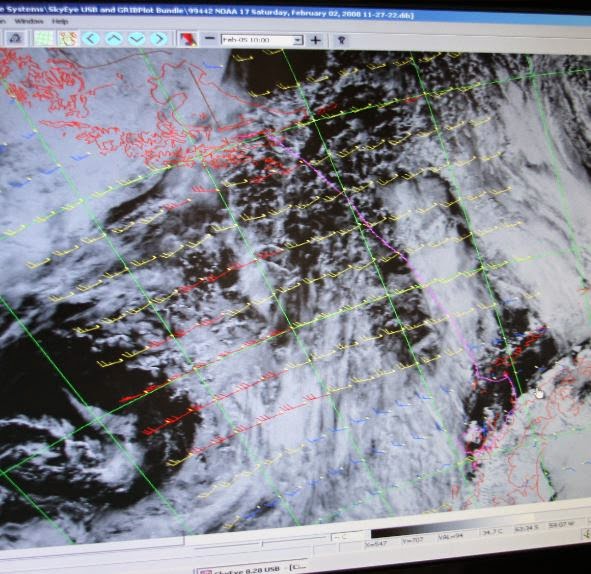The width and height of the screenshot is (591, 574).
Task: Click the red GRIB wind overlay icon
Action: point(188,39)
